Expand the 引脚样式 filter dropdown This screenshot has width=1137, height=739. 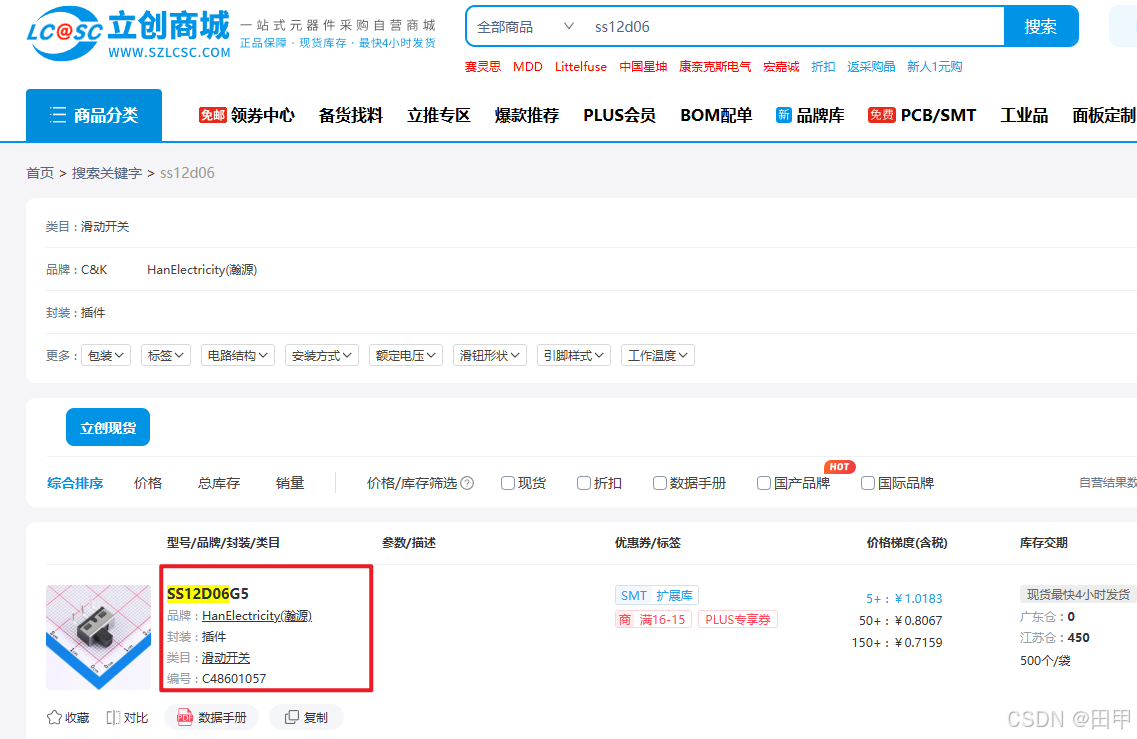(574, 355)
